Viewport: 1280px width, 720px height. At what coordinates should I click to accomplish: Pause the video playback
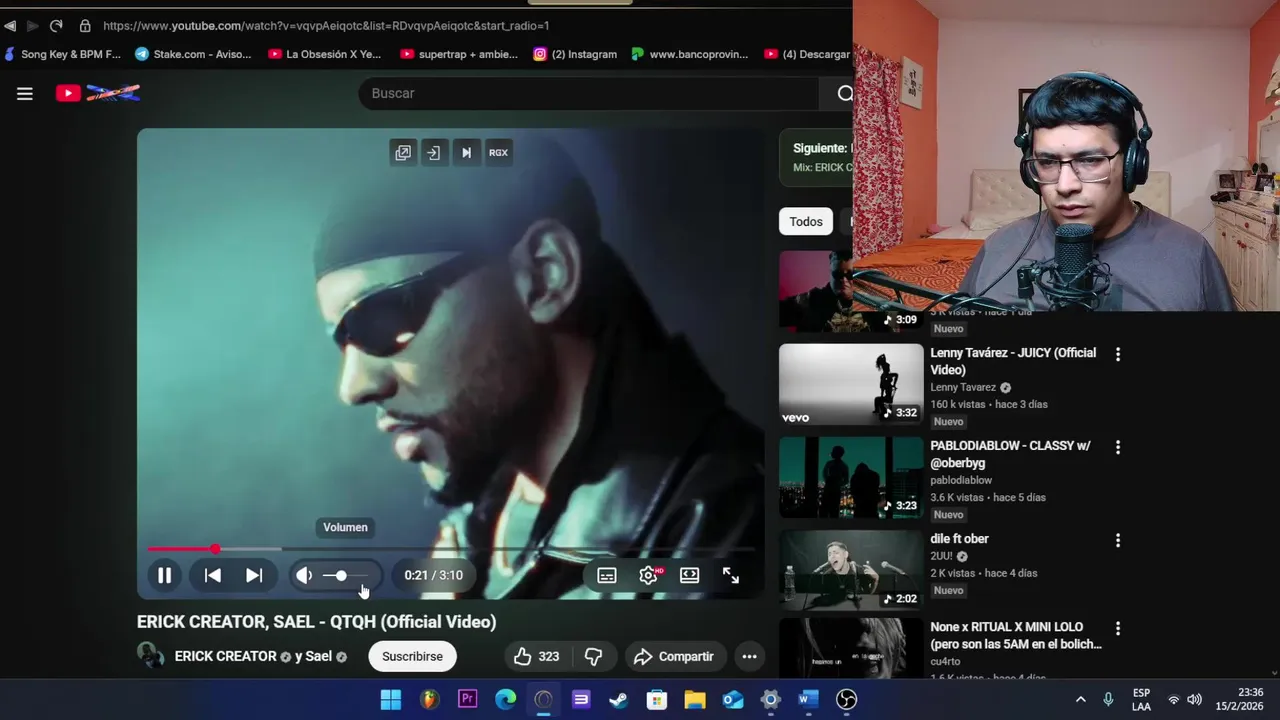(164, 575)
